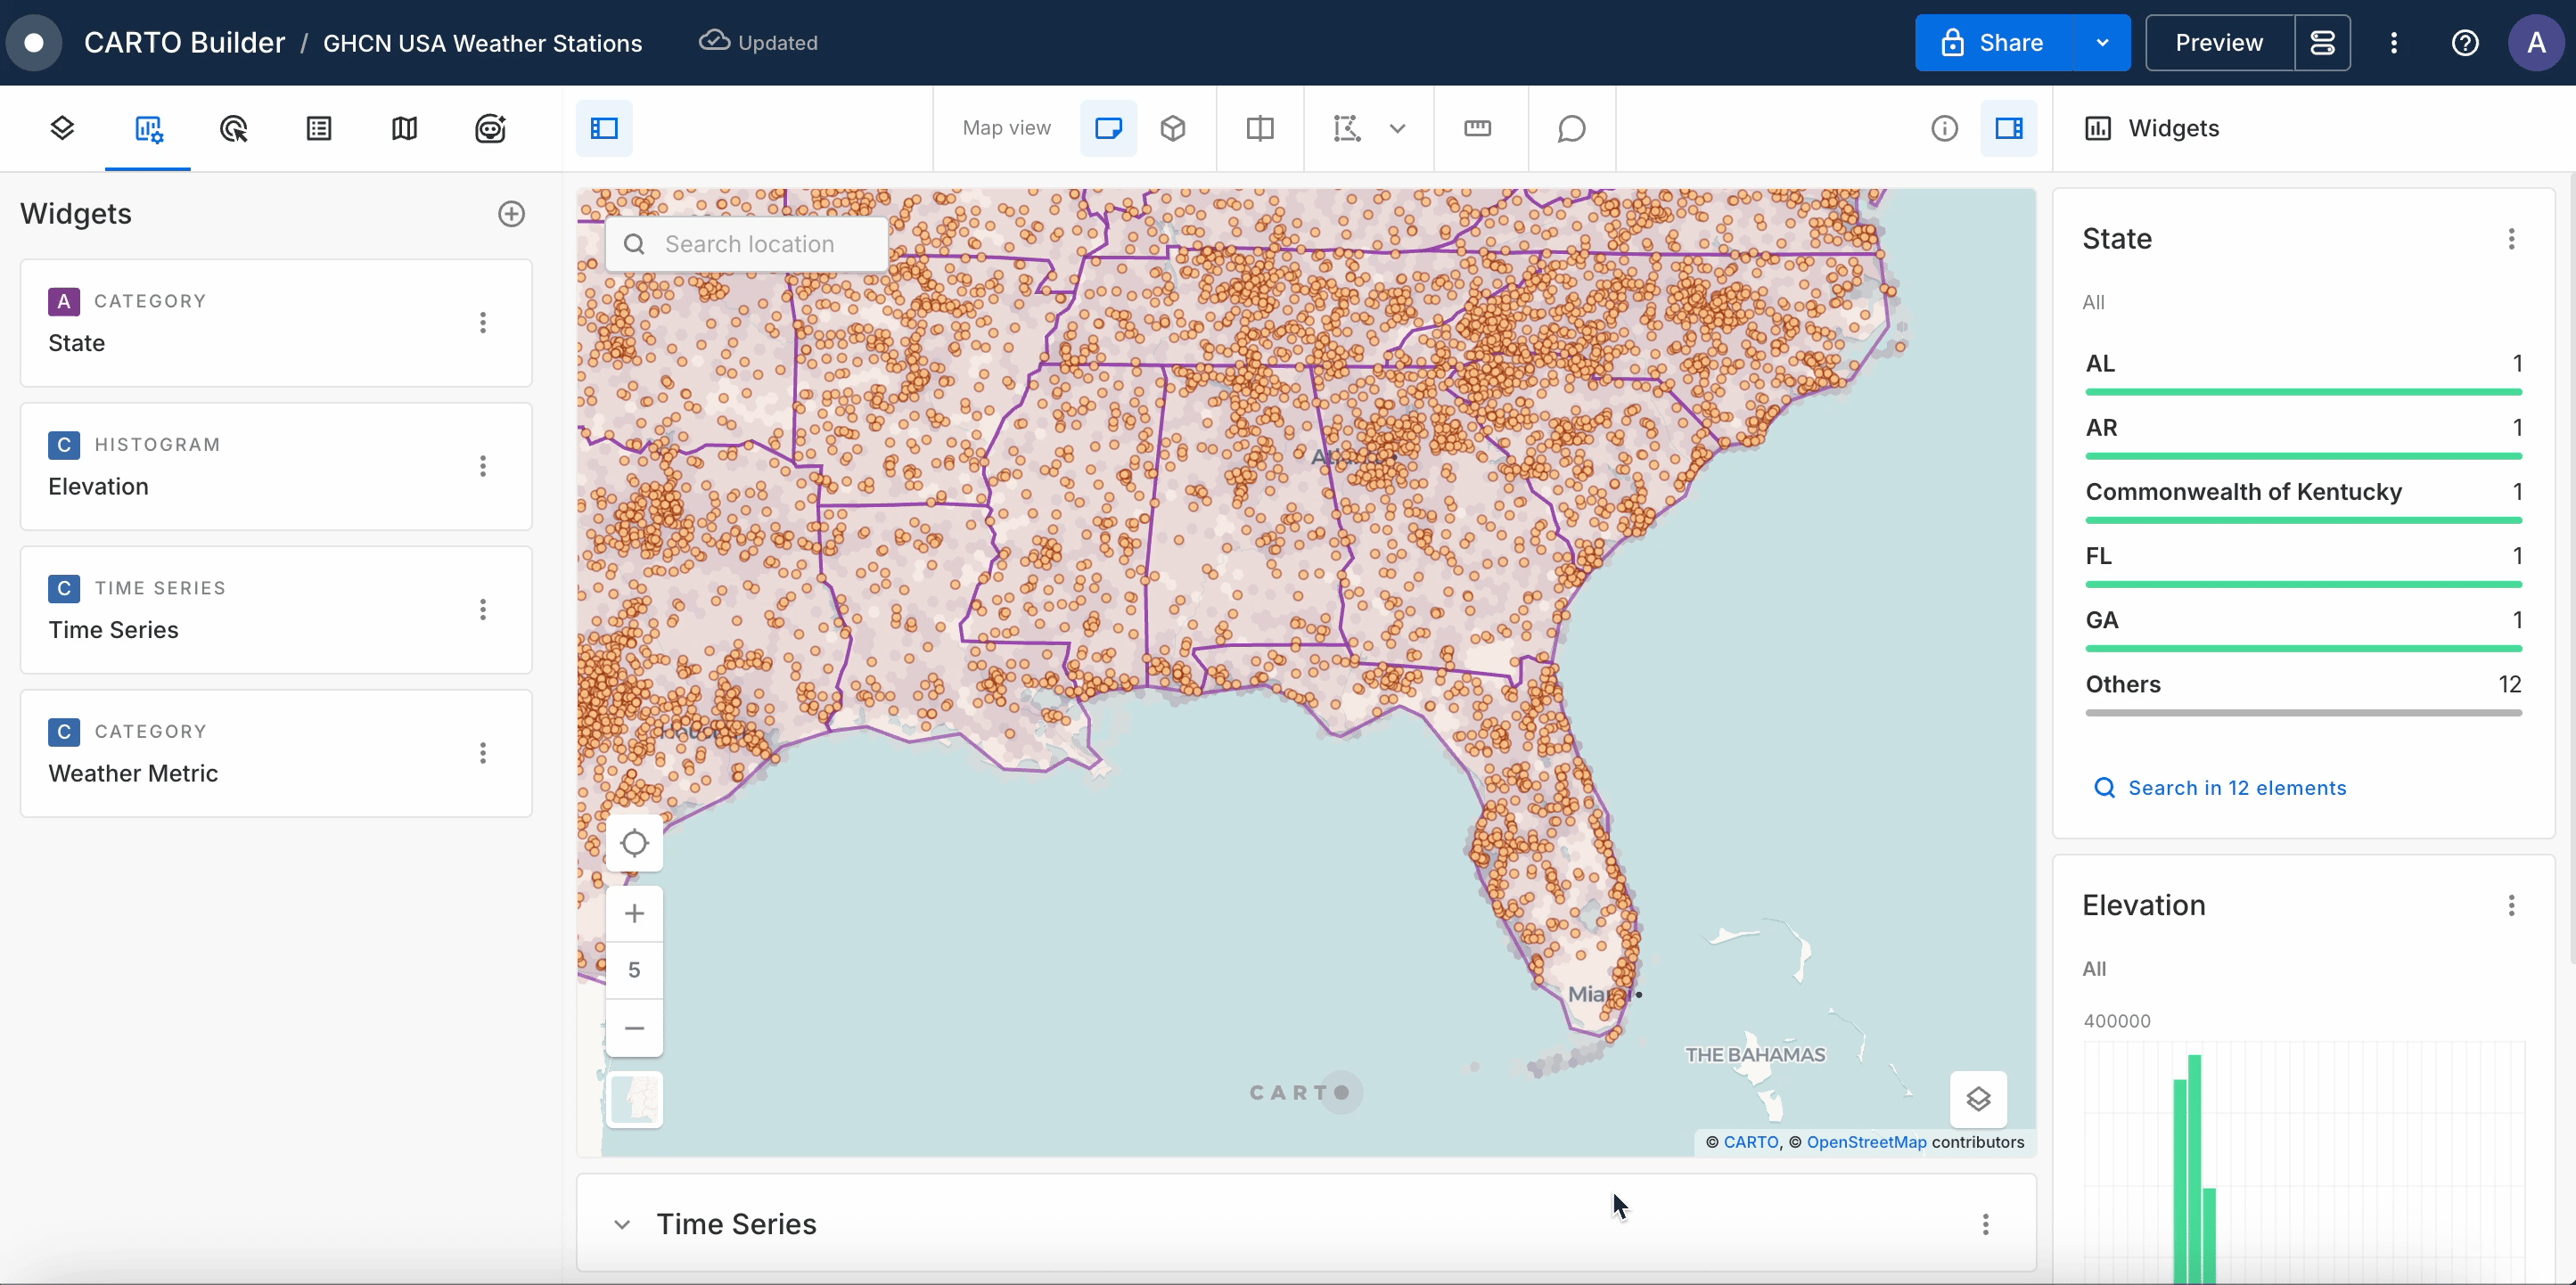This screenshot has height=1285, width=2576.
Task: Expand the feature selection tool dropdown
Action: tap(1398, 128)
